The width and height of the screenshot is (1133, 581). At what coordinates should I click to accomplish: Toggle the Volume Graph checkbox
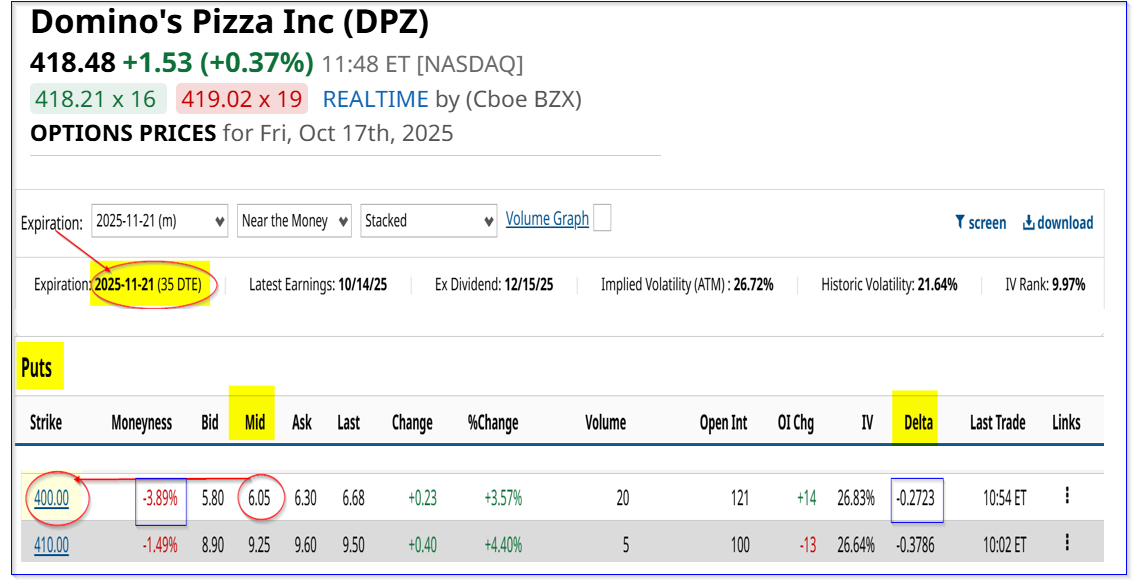[602, 218]
